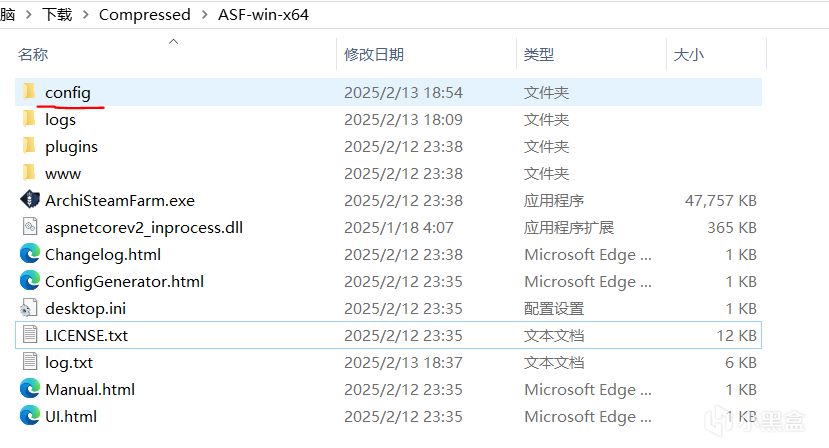Select the logs folder icon
This screenshot has height=448, width=829.
pyautogui.click(x=29, y=119)
